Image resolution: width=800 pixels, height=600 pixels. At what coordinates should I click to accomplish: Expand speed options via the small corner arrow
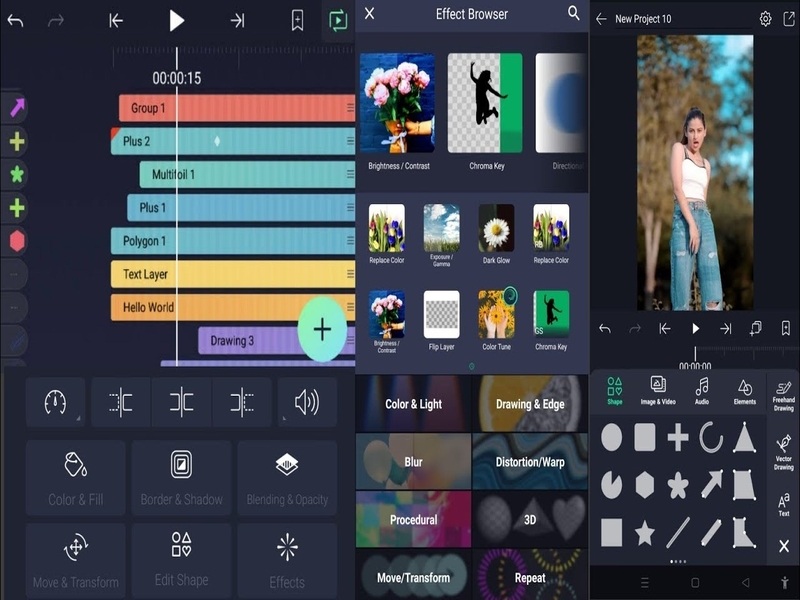coord(78,418)
